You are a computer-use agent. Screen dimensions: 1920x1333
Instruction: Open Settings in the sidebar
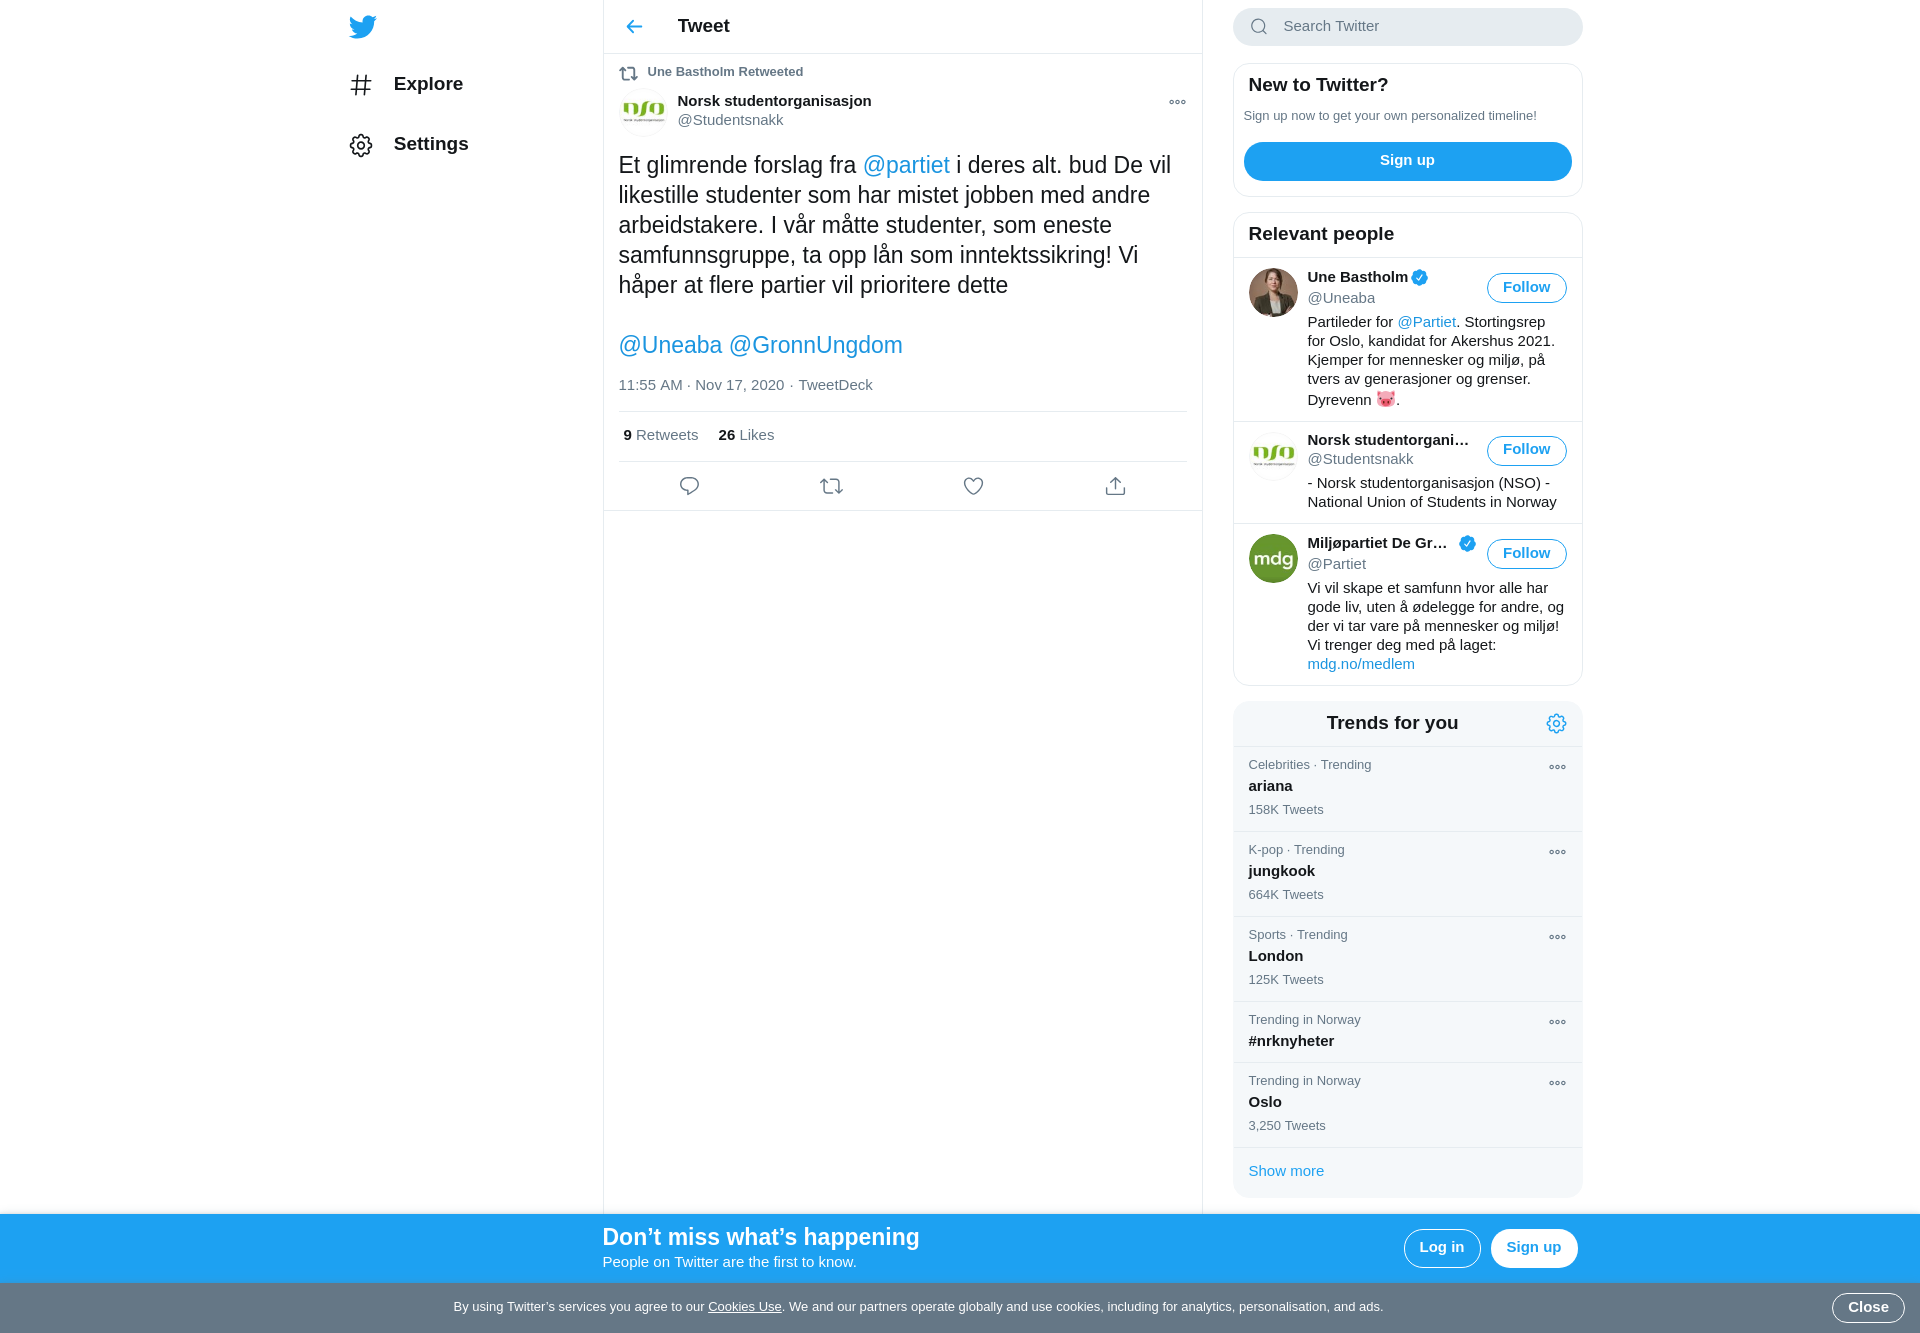[409, 145]
